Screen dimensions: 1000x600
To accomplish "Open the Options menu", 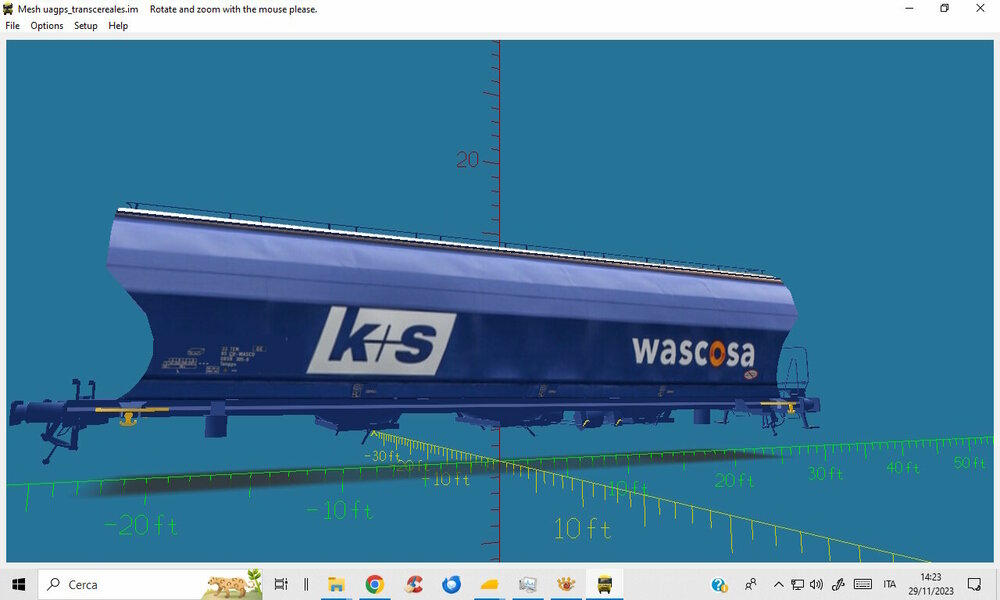I will (47, 26).
